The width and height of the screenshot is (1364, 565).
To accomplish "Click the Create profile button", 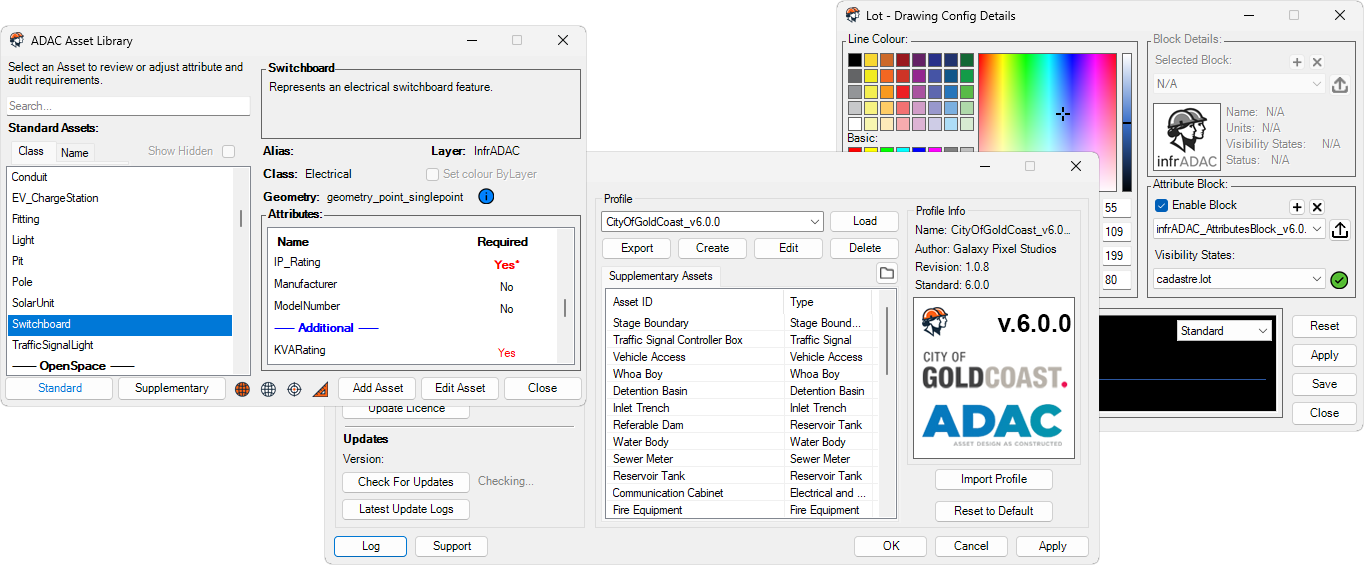I will coord(713,248).
